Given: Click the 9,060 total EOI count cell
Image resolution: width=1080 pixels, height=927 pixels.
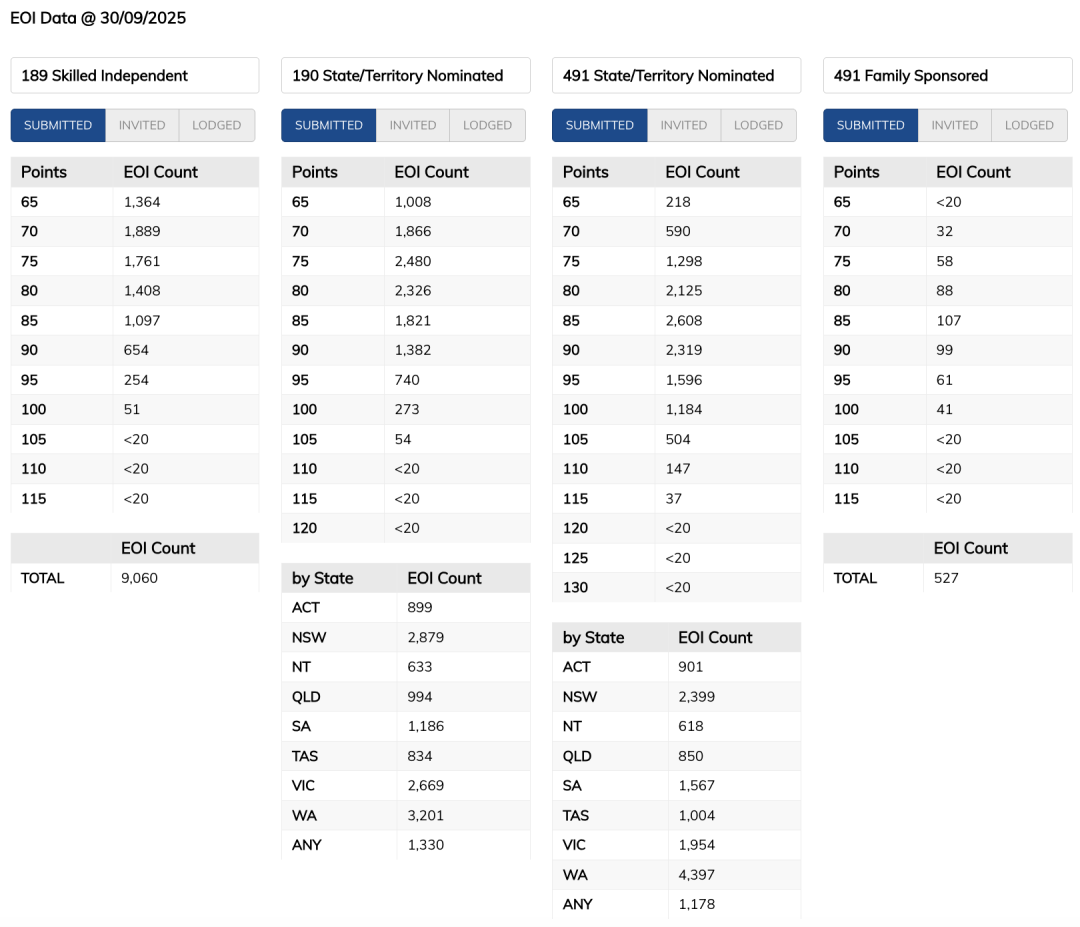Looking at the screenshot, I should point(141,578).
